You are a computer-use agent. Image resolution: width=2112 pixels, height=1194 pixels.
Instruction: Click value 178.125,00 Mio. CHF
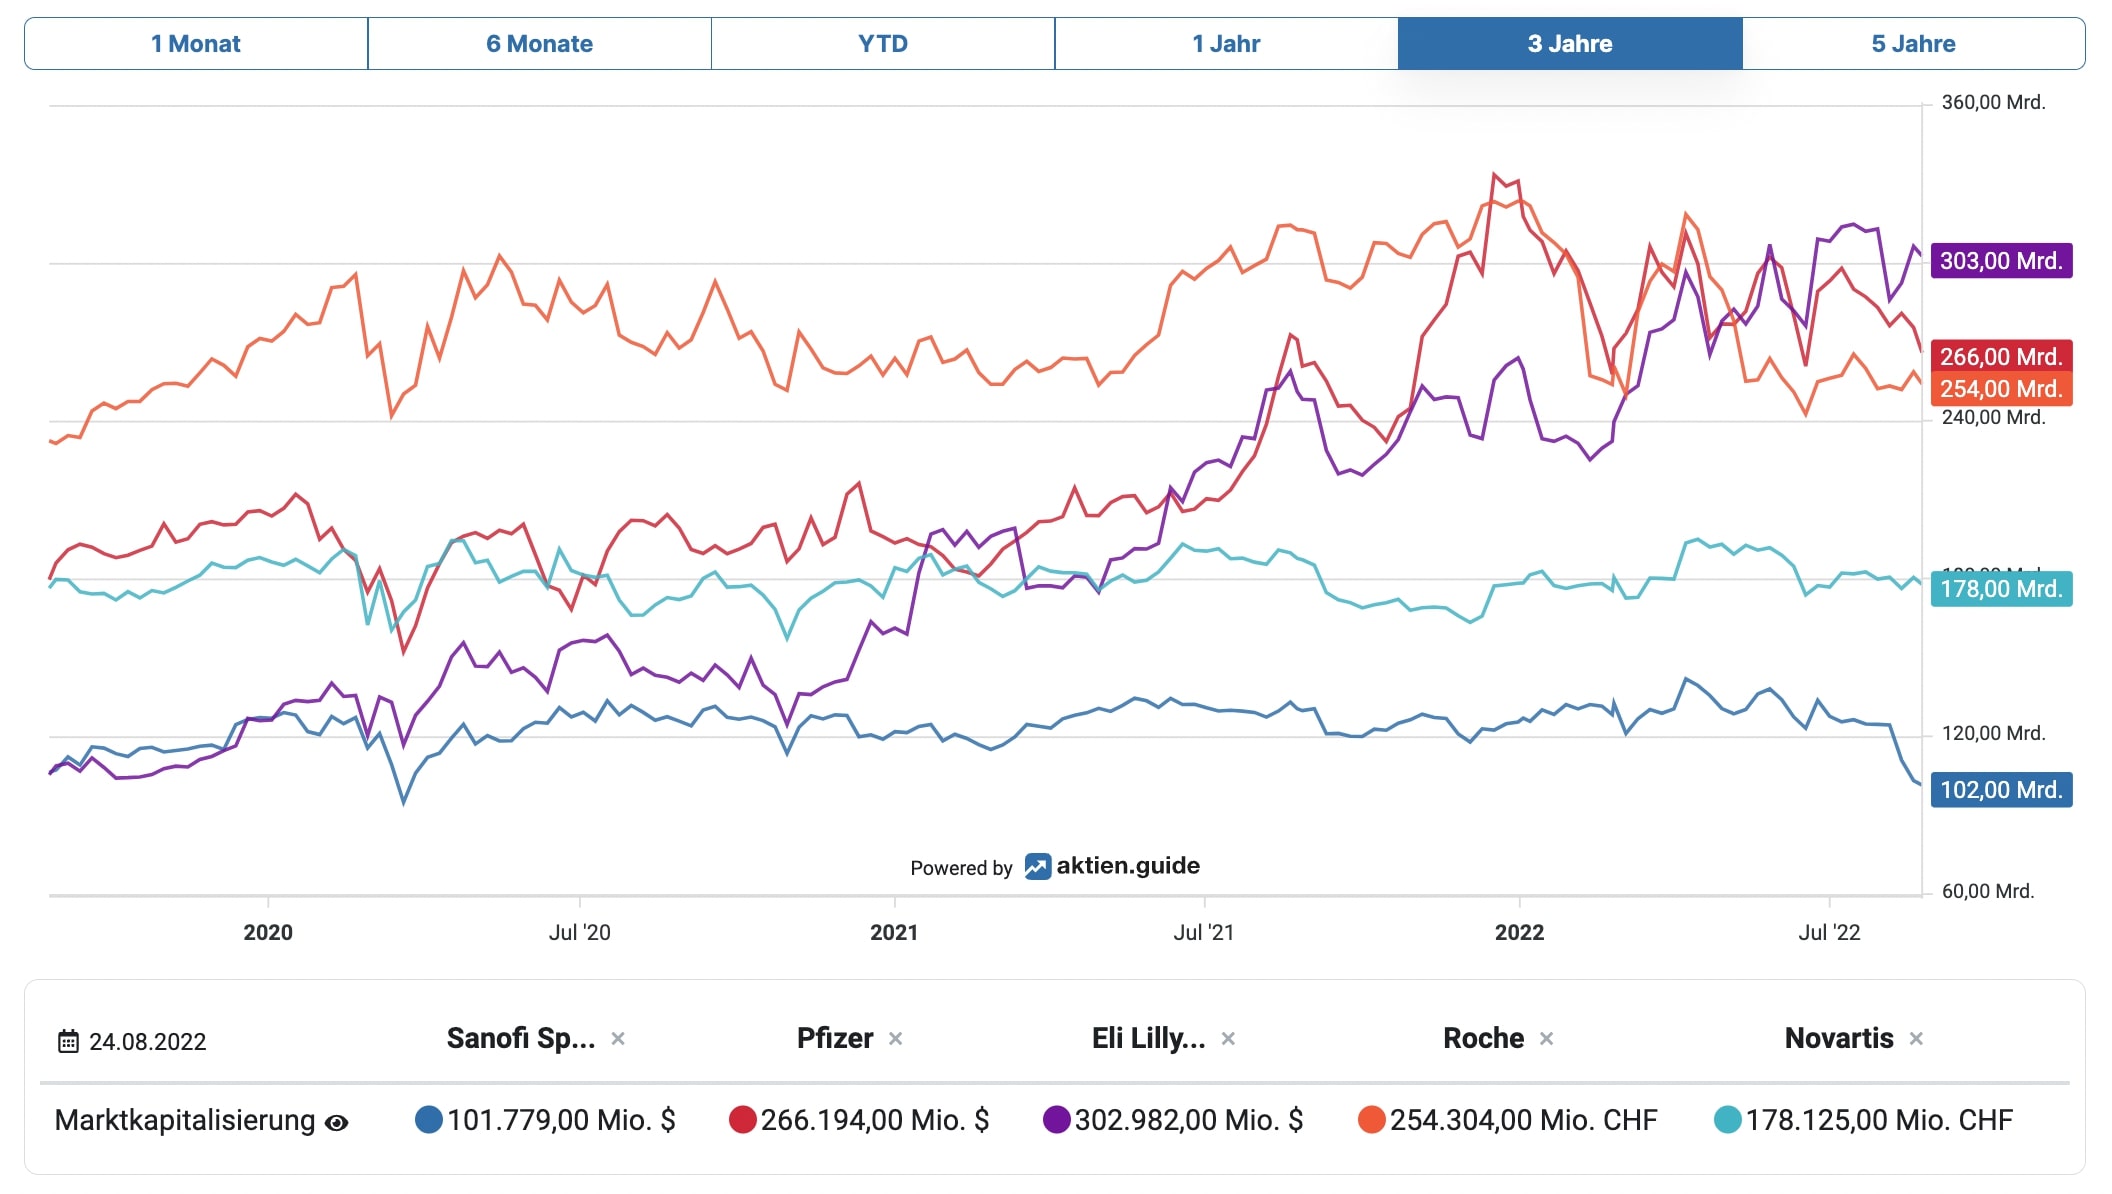point(1879,1120)
